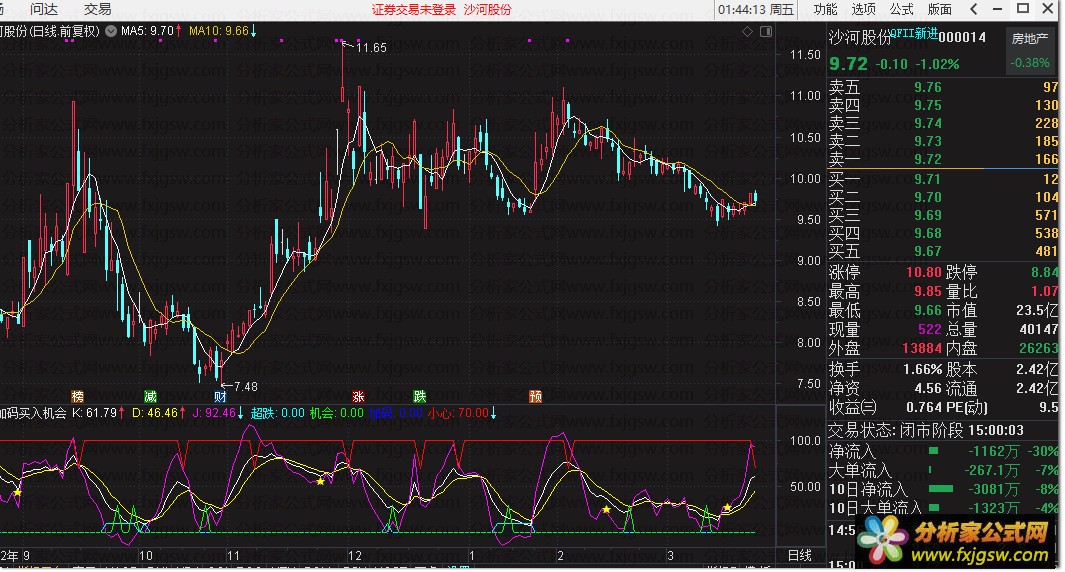Click the 10日净流入 green bar
The image size is (1065, 572).
coord(941,489)
